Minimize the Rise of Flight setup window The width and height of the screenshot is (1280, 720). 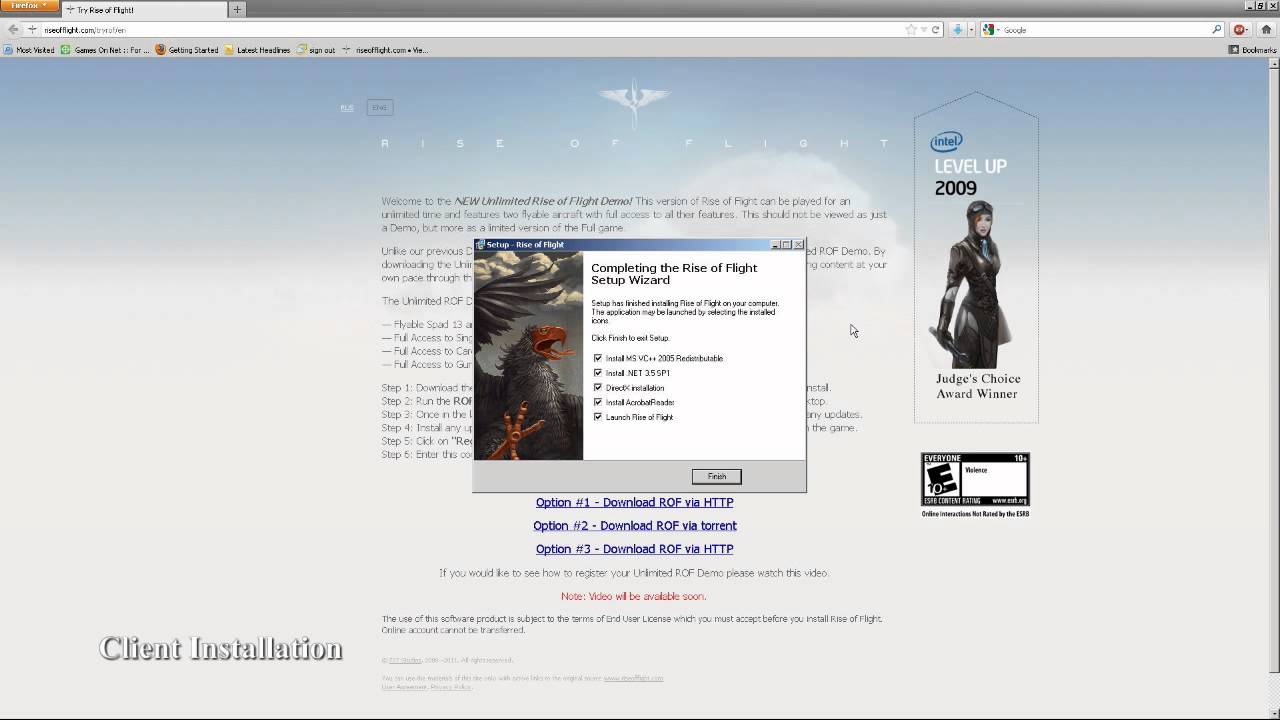775,244
